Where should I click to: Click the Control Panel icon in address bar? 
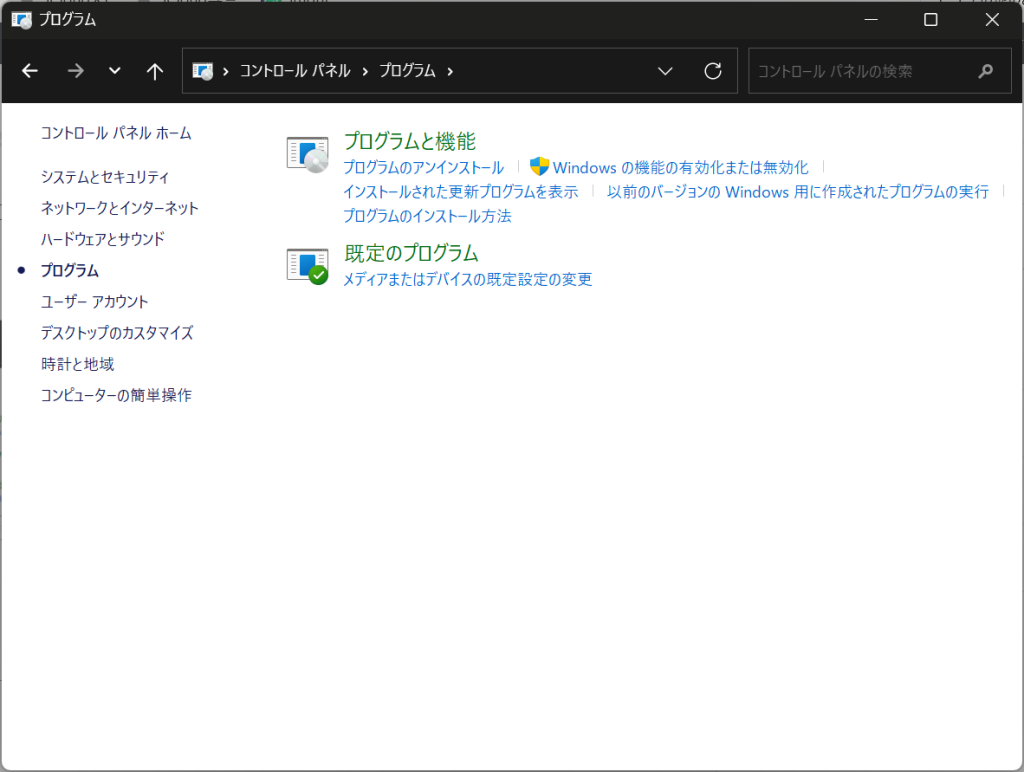coord(203,71)
